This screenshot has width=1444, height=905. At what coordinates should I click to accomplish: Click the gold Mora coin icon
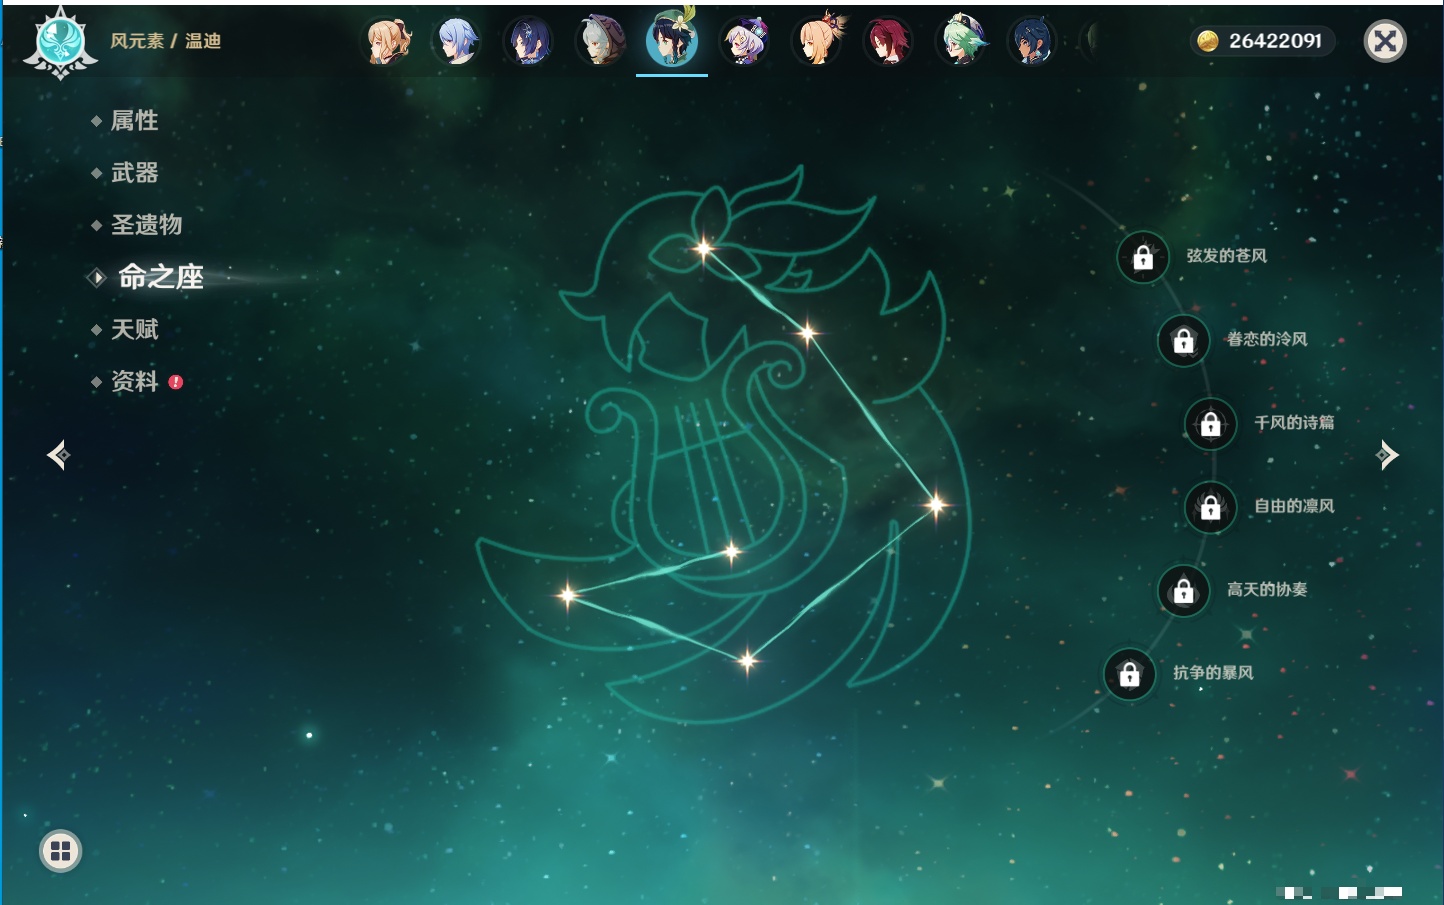1208,41
